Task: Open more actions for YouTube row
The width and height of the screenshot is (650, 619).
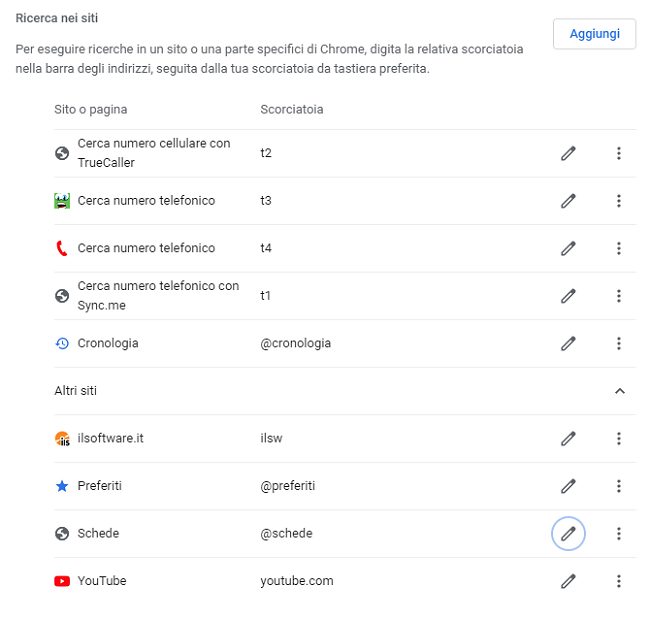Action: [x=618, y=581]
